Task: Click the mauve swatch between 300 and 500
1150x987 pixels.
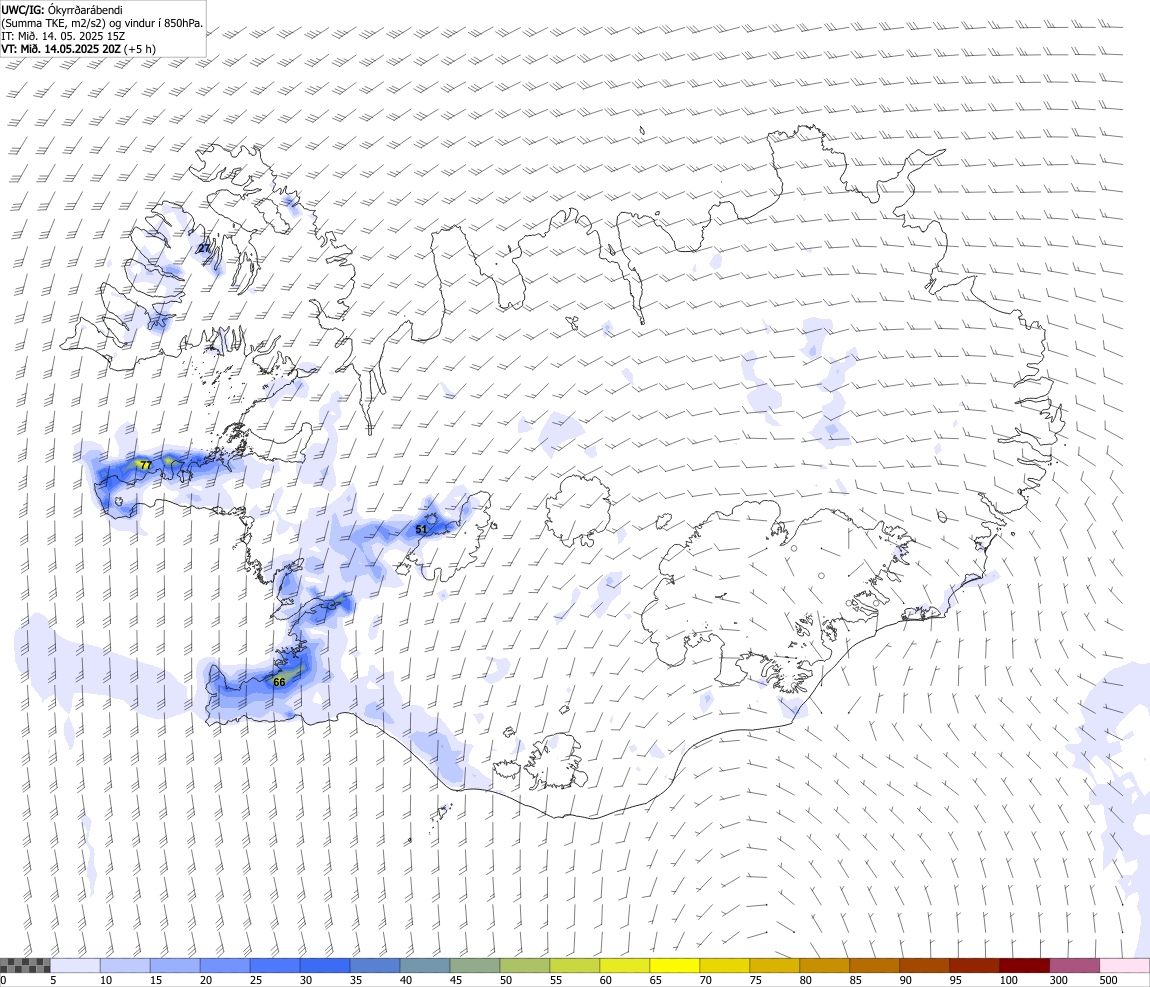Action: coord(1074,966)
